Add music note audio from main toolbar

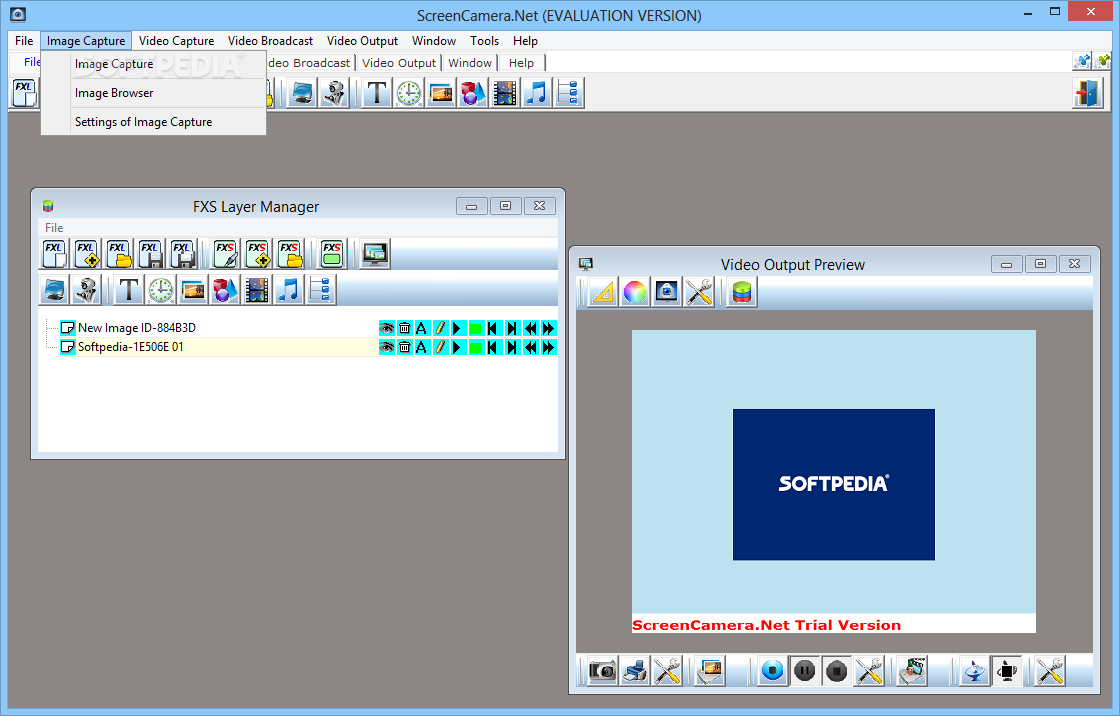click(537, 93)
